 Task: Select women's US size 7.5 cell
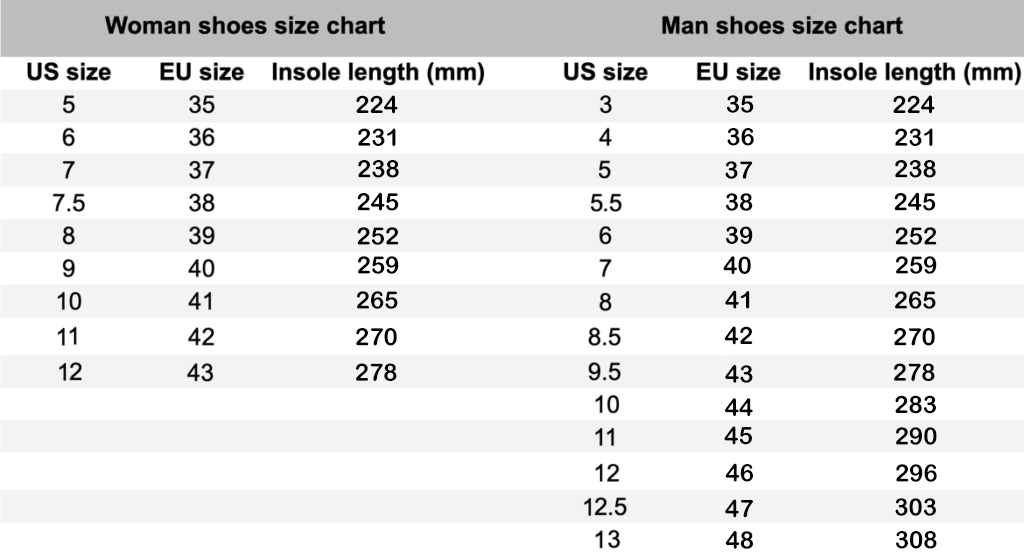click(69, 203)
